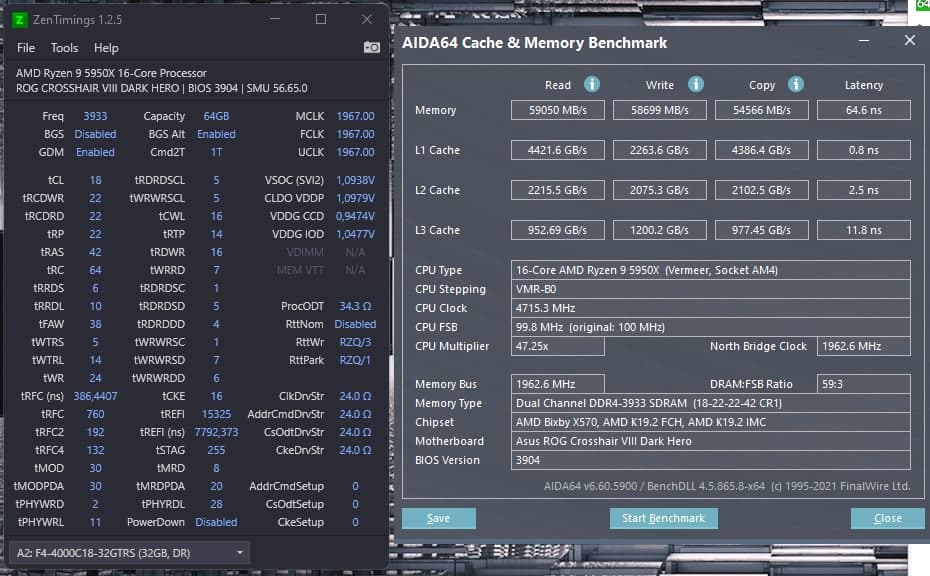
Task: Click the CPU Clock 4715.3 MHz field
Action: pos(711,308)
